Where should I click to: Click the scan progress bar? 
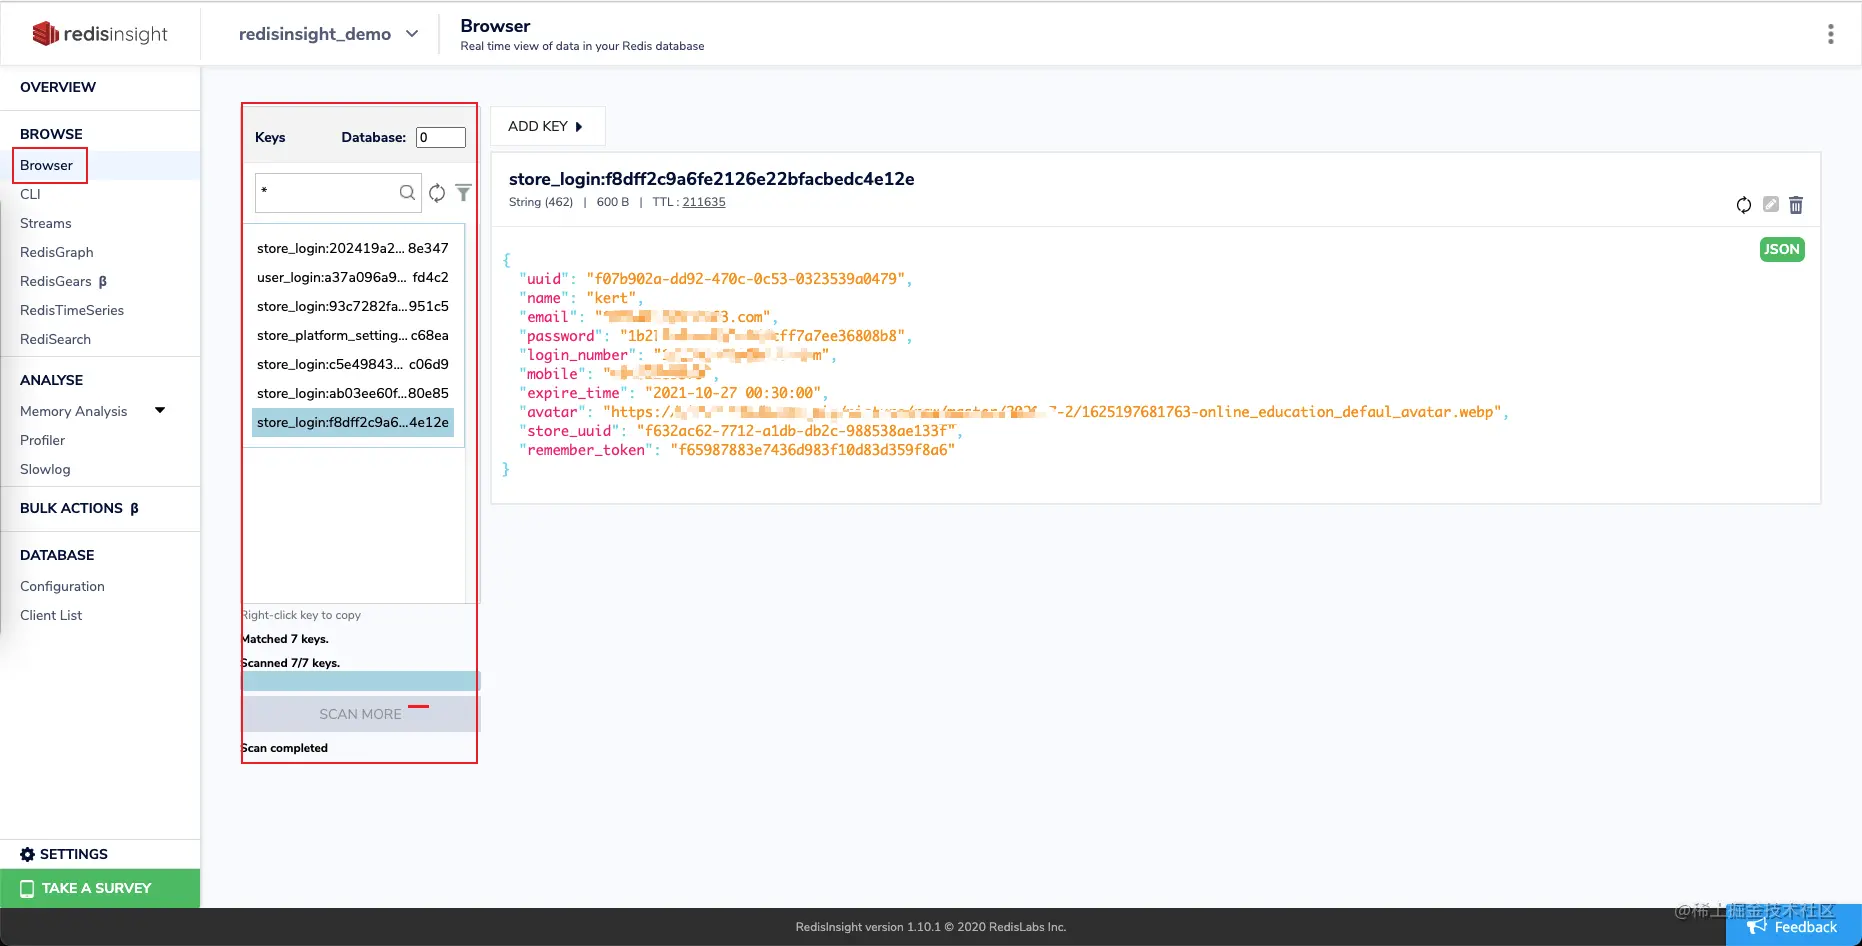pyautogui.click(x=360, y=681)
